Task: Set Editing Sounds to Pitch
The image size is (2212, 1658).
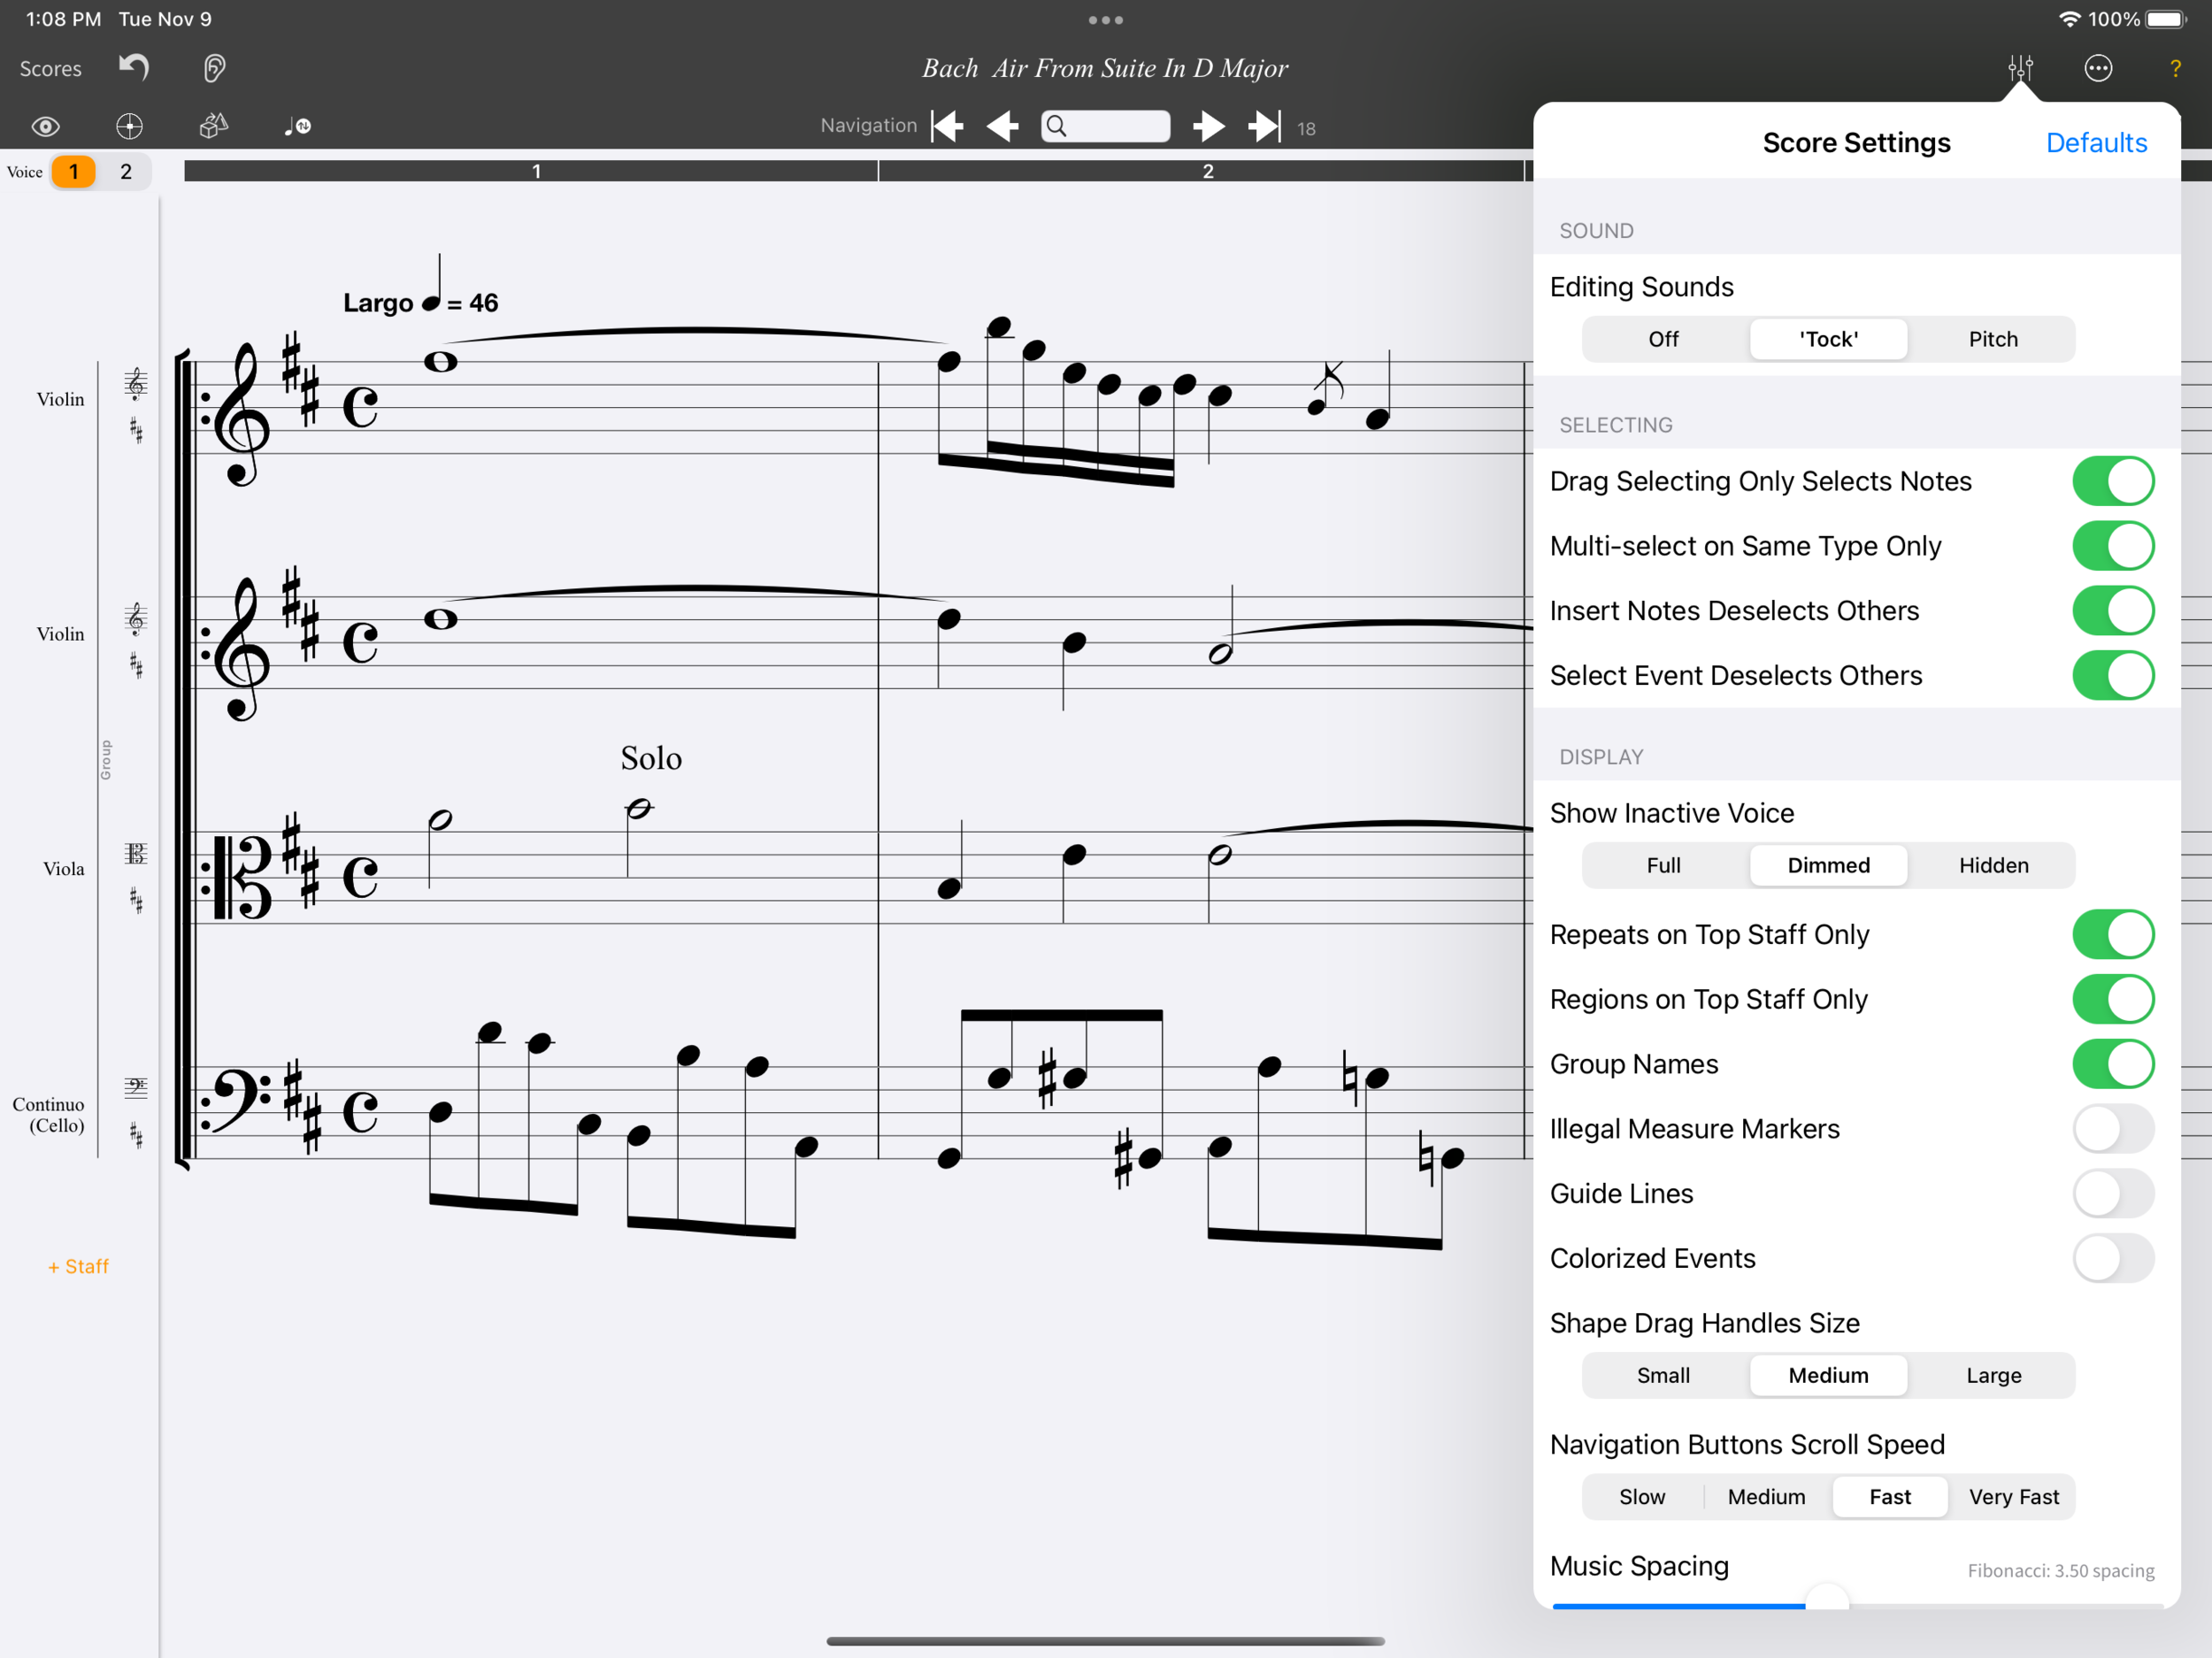Action: pyautogui.click(x=1993, y=339)
